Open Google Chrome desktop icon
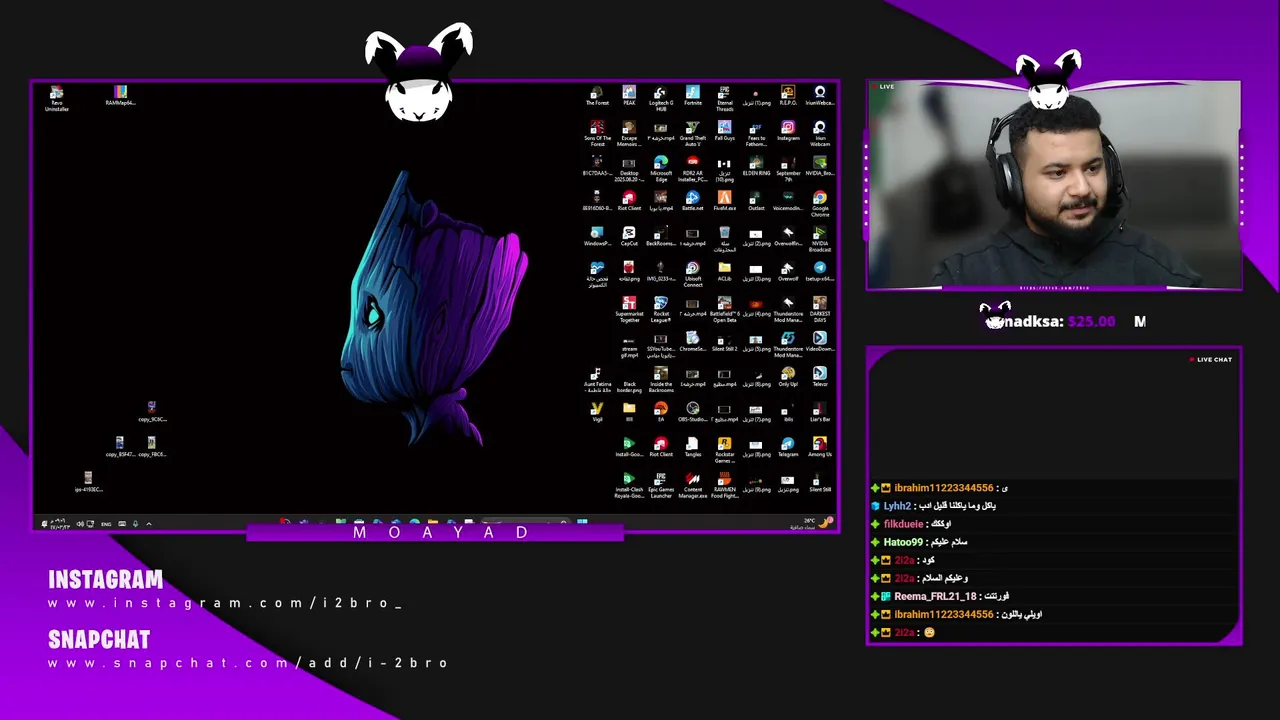Image resolution: width=1280 pixels, height=720 pixels. tap(820, 204)
